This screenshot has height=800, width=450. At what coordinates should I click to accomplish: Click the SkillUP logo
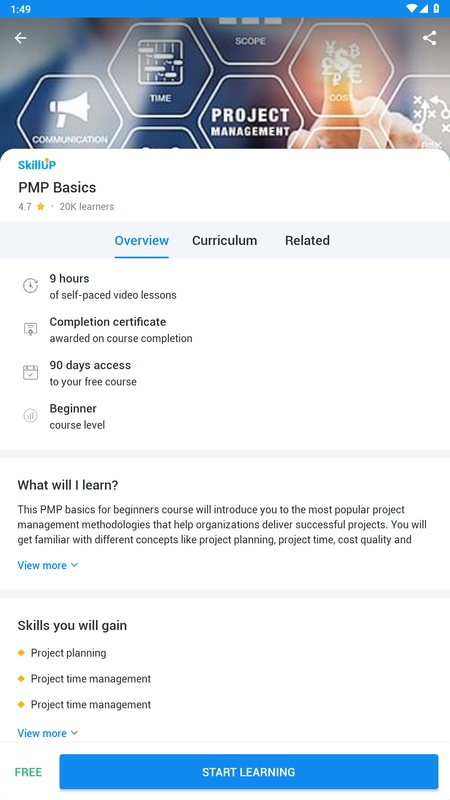click(x=37, y=164)
